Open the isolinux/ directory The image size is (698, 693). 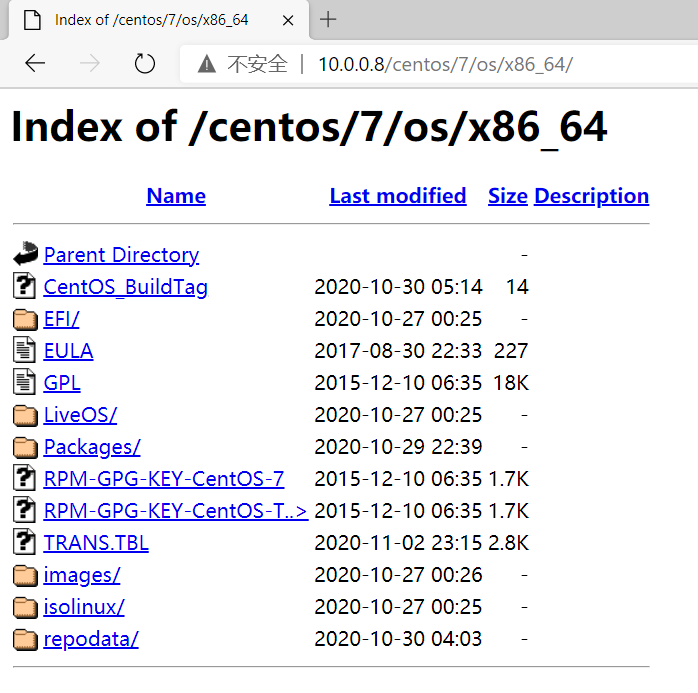coord(84,608)
